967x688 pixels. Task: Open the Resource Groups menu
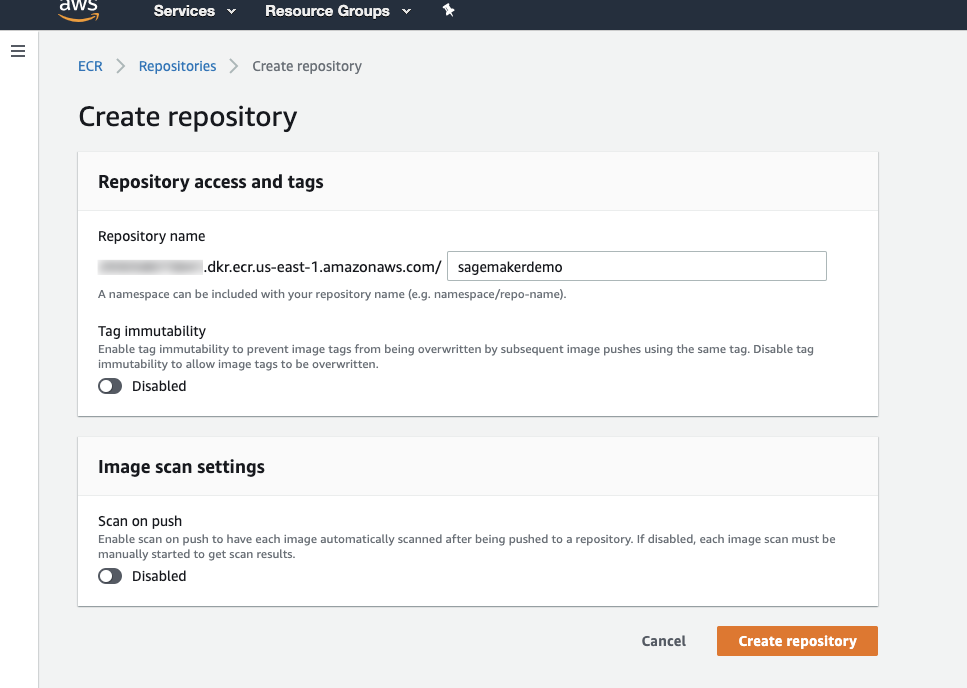[x=327, y=11]
